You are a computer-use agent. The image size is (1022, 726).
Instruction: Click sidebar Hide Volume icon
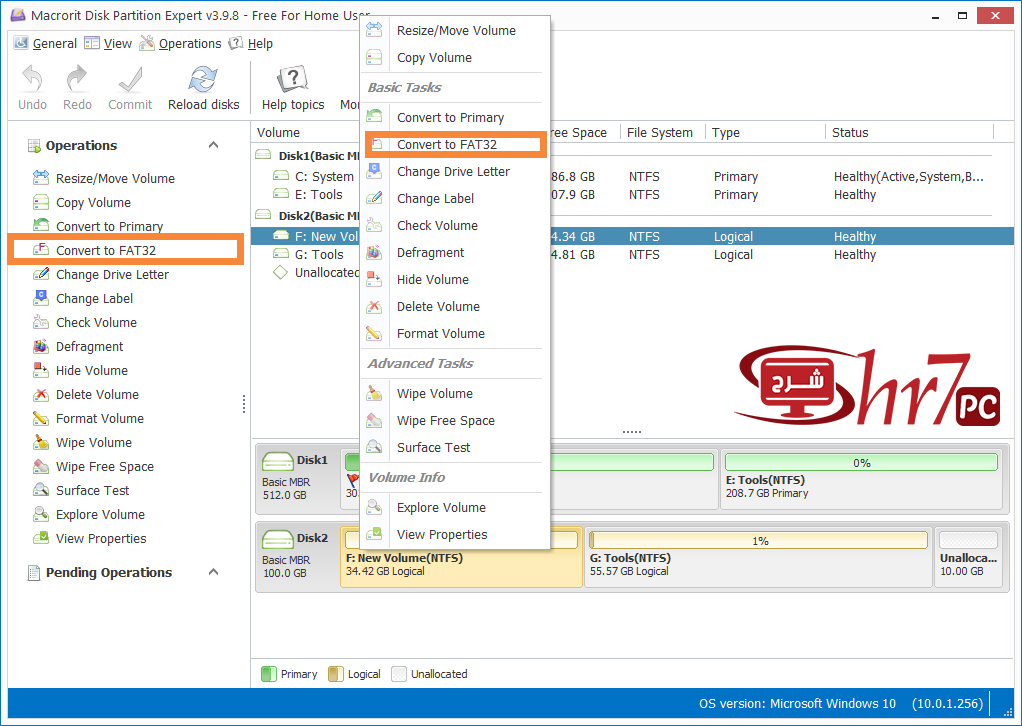point(40,370)
